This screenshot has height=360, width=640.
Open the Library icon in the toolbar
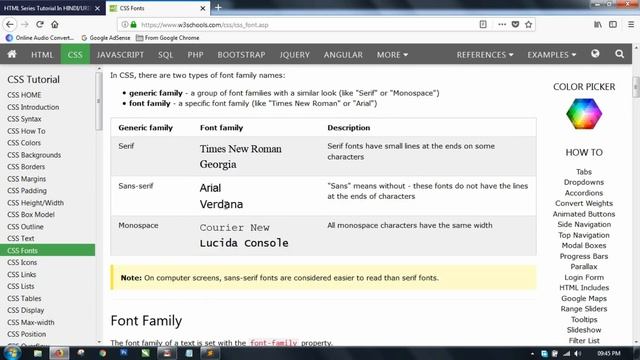click(598, 24)
